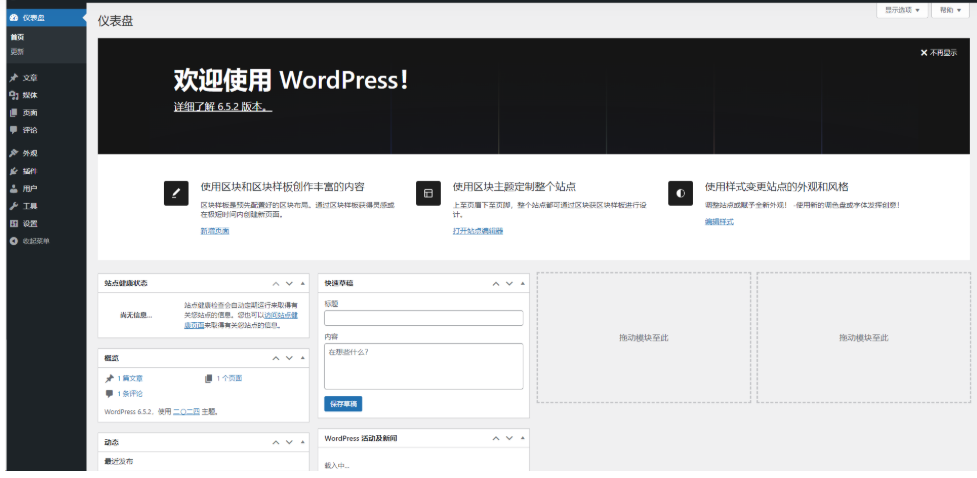Go to 评论 (Comments) in sidebar
Viewport: 977px width, 478px height.
(x=30, y=130)
